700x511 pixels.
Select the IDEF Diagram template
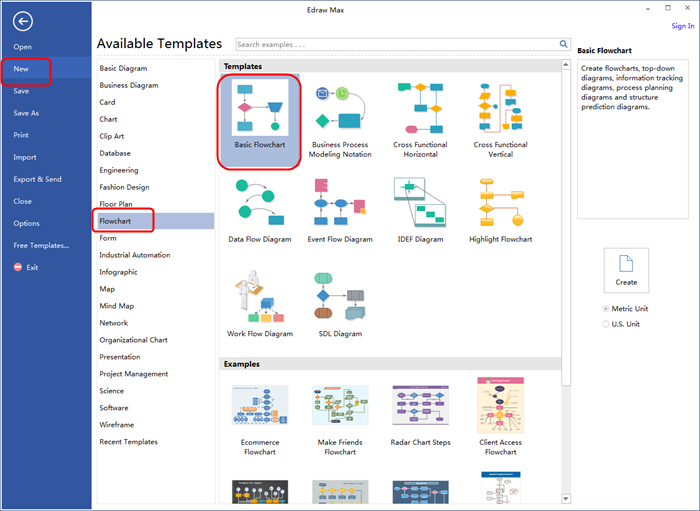pyautogui.click(x=420, y=210)
